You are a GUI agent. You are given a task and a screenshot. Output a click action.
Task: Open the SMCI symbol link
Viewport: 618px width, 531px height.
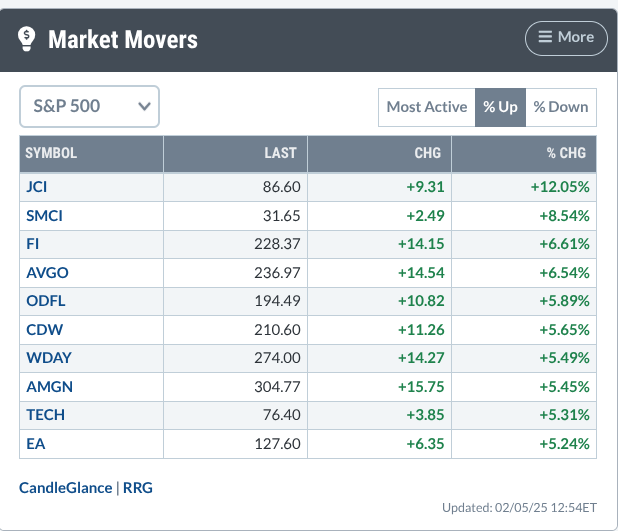point(44,216)
